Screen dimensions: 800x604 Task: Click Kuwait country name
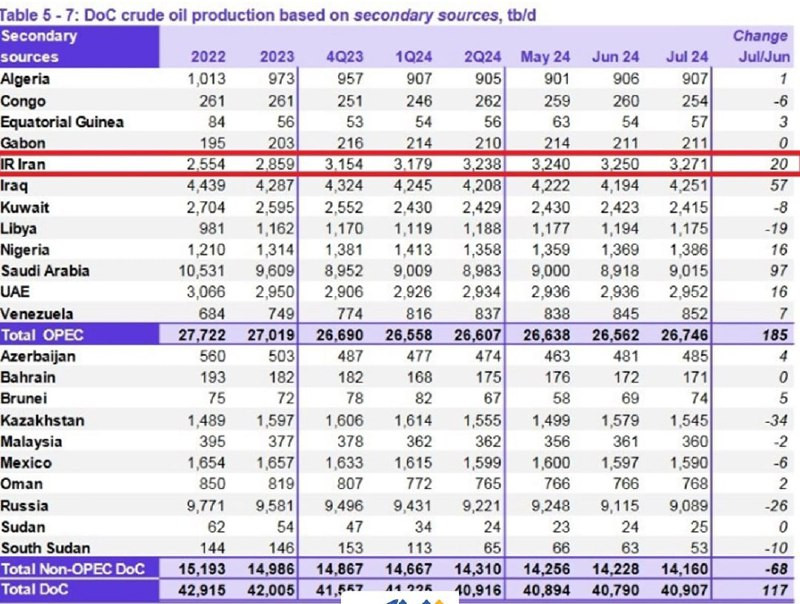[25, 207]
